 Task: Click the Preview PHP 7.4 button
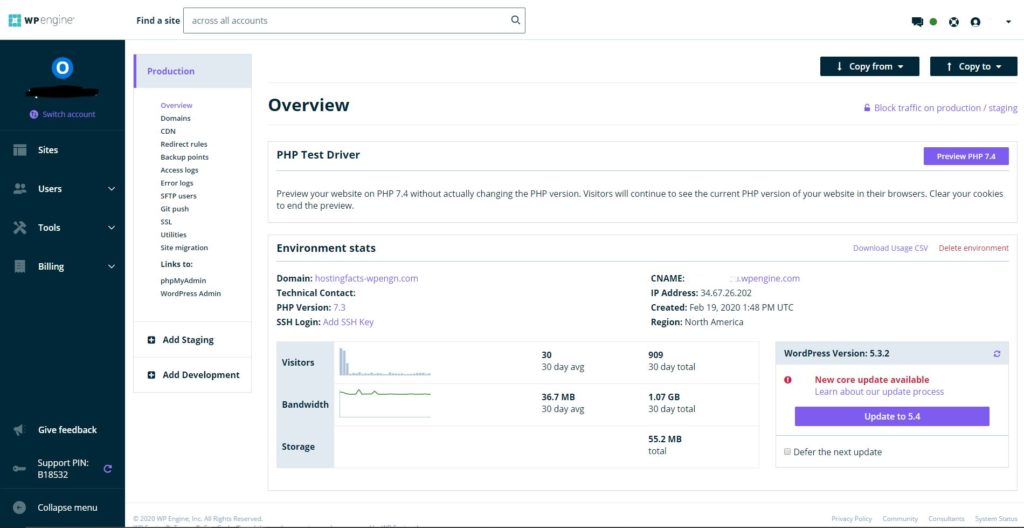966,156
